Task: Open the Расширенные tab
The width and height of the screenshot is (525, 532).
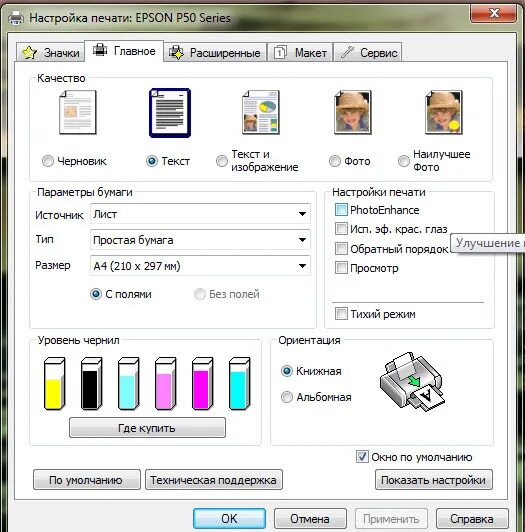Action: [x=215, y=53]
